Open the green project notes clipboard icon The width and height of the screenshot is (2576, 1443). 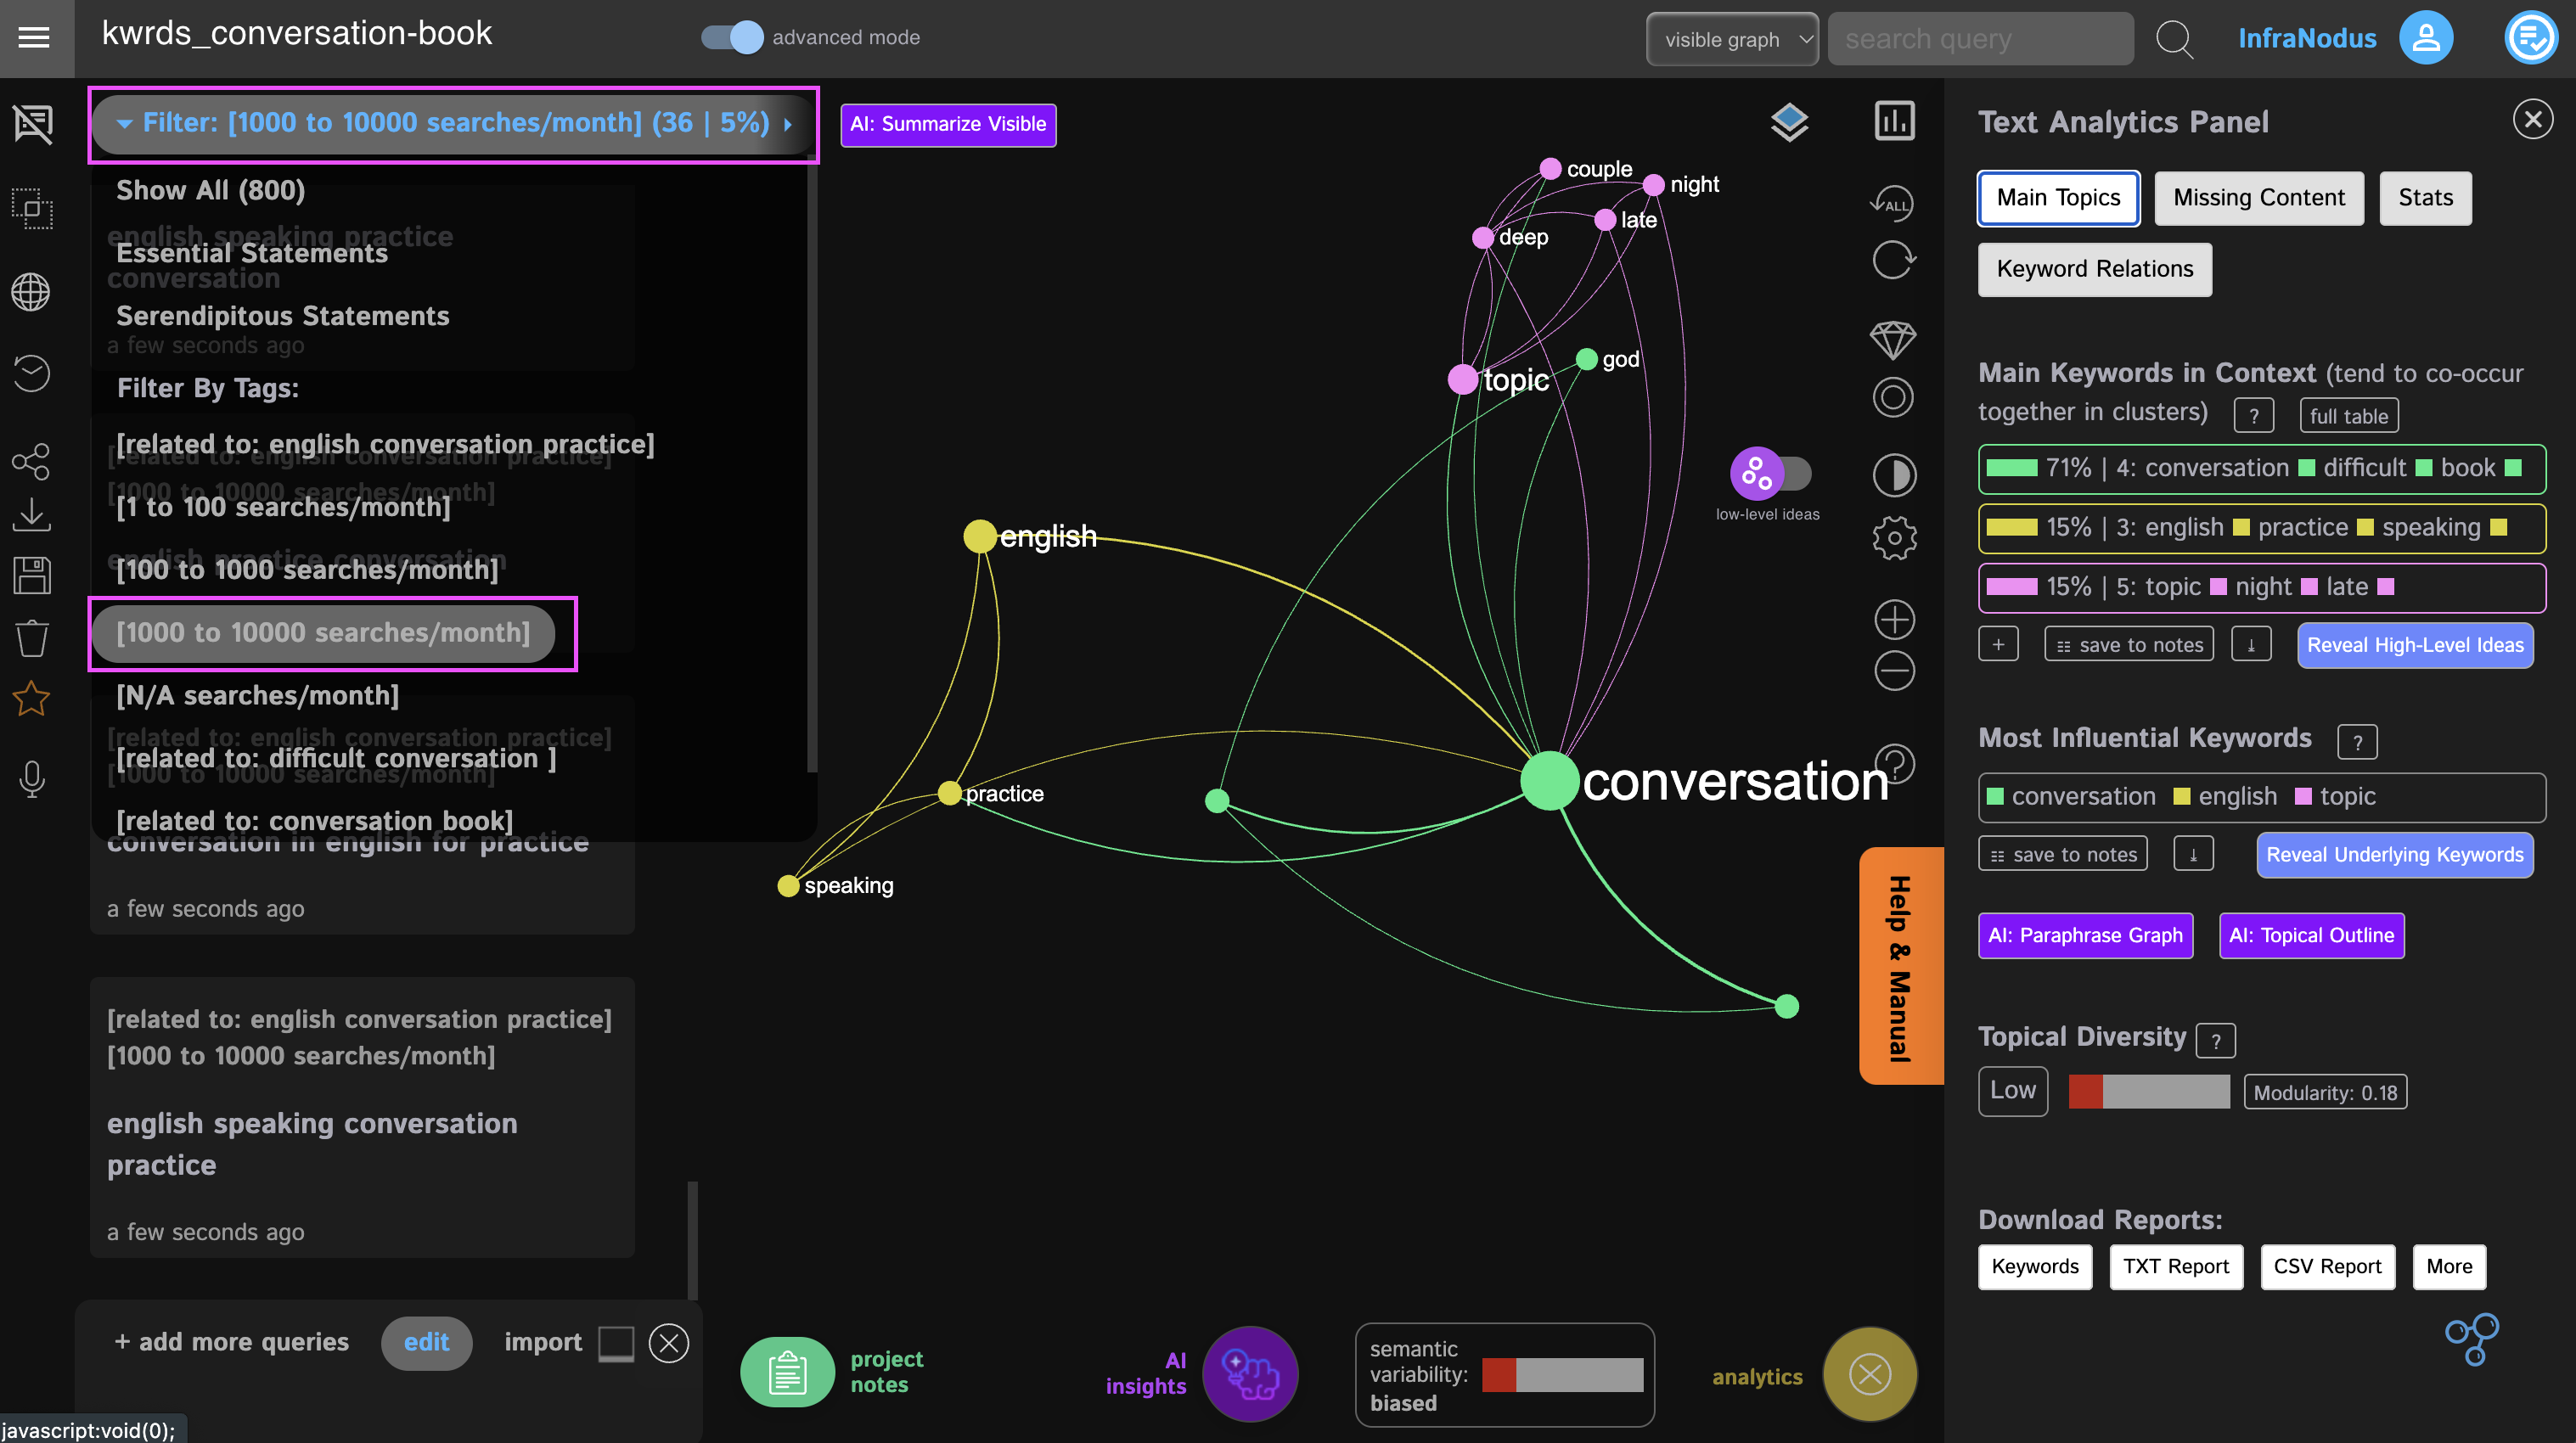(787, 1372)
